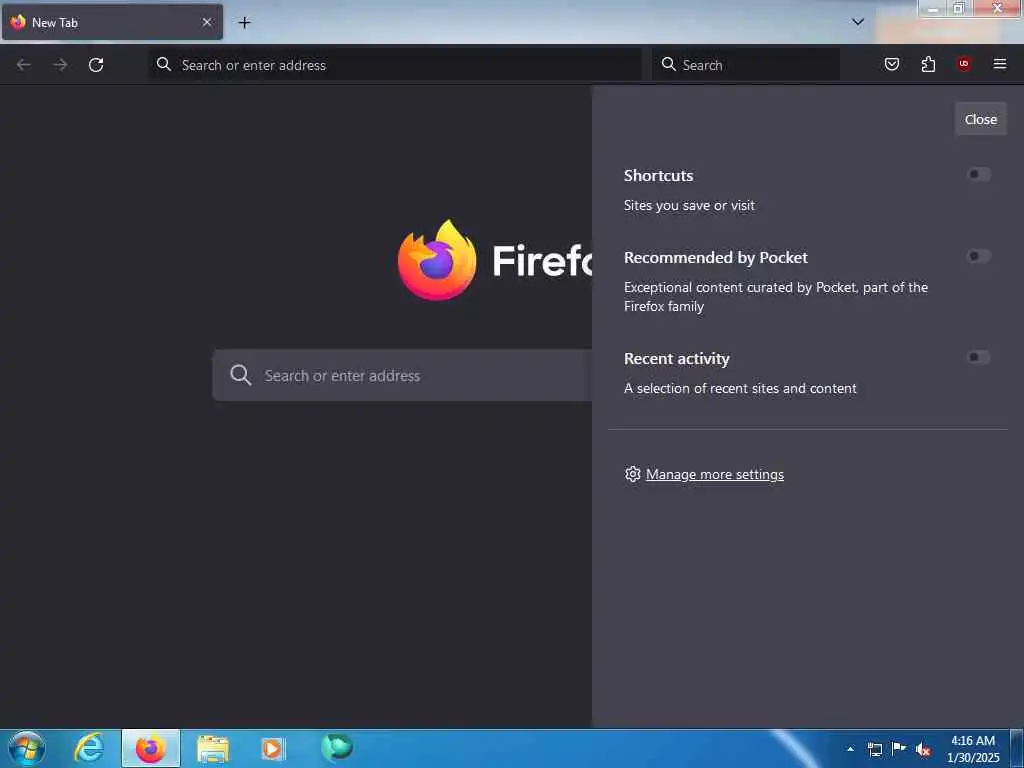Open the List all tabs dropdown arrow
The image size is (1024, 768).
858,22
